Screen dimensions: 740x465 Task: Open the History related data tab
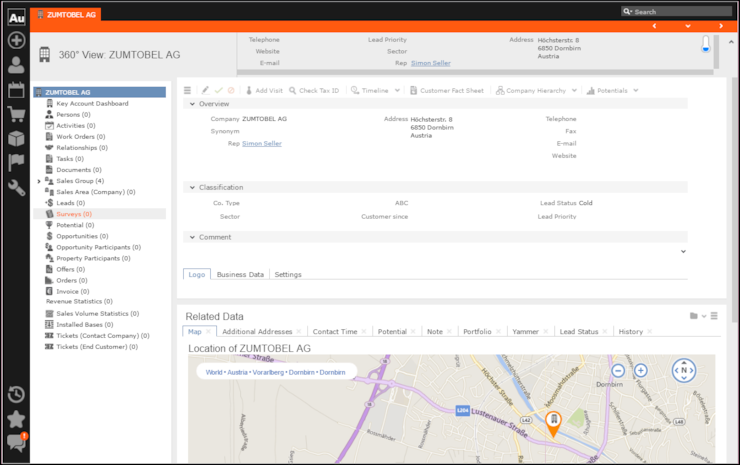pyautogui.click(x=631, y=331)
